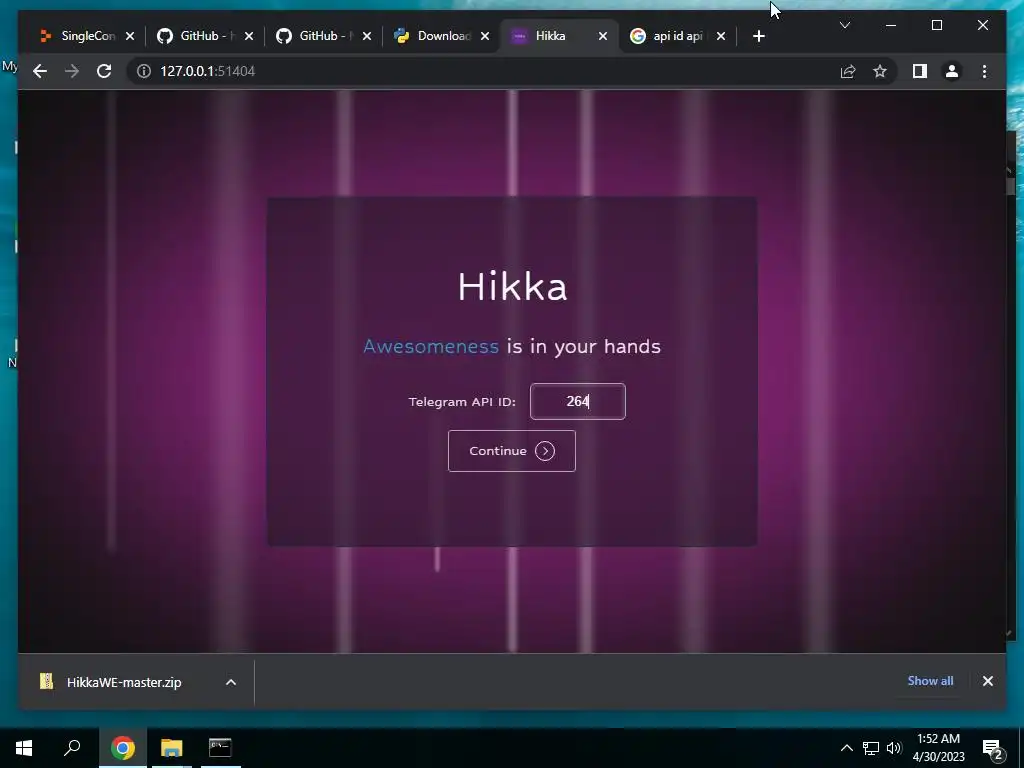The height and width of the screenshot is (768, 1024).
Task: Close the downloads bar
Action: click(x=987, y=681)
